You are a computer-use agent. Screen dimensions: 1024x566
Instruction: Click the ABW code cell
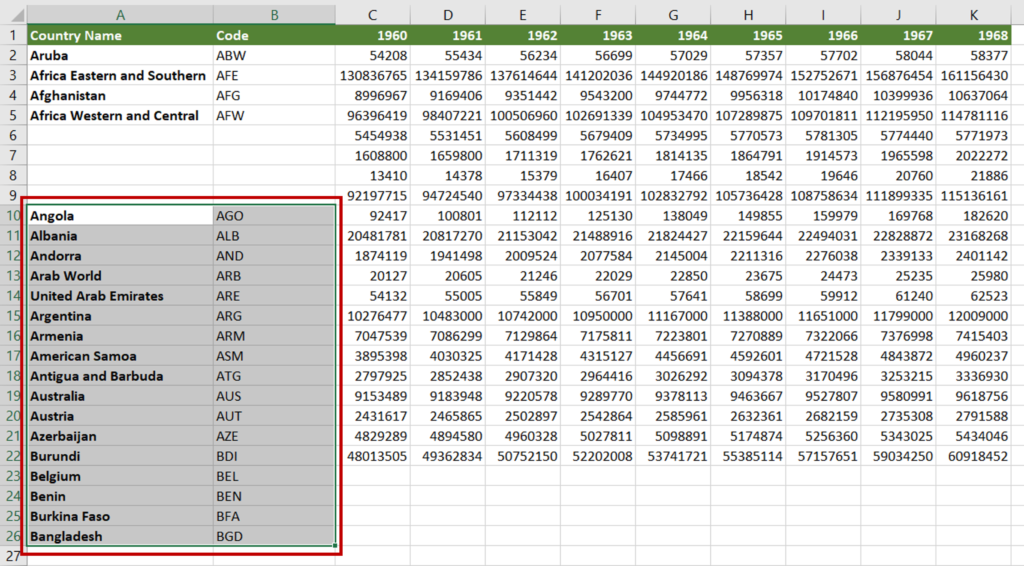tap(274, 55)
